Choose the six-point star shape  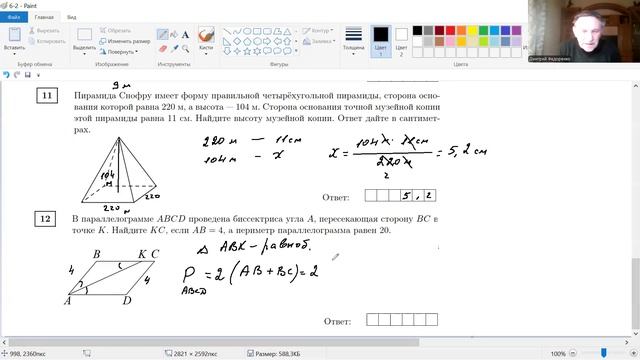(x=257, y=51)
